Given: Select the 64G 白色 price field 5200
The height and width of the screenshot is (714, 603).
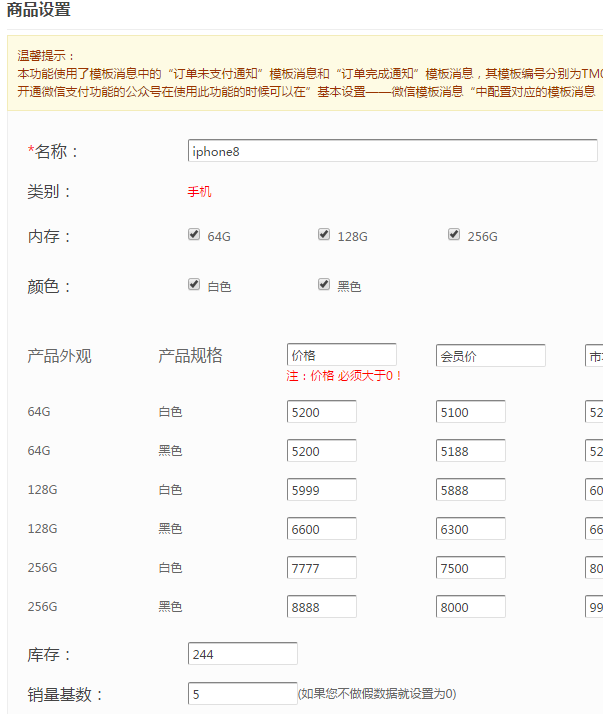Looking at the screenshot, I should coord(321,412).
